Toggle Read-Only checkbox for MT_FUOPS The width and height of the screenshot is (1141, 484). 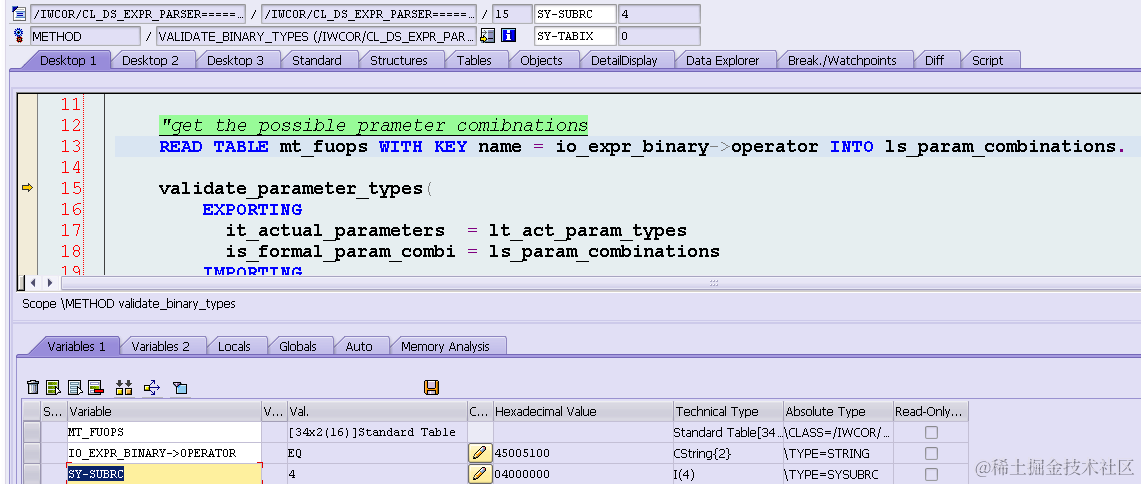coord(931,432)
